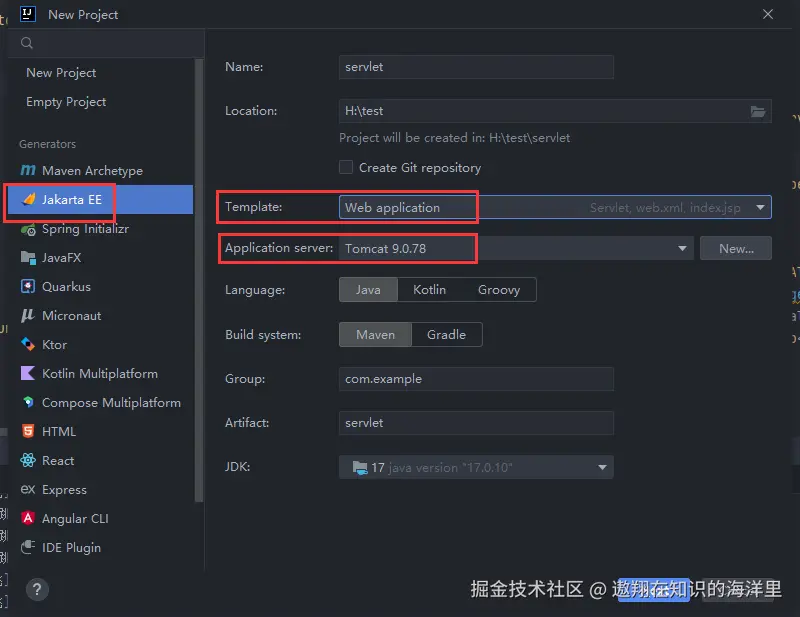
Task: Click the generators list scrollbar
Action: pos(199,281)
